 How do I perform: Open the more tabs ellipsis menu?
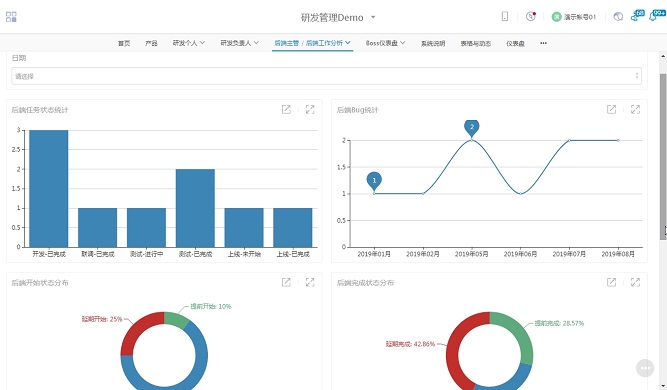point(543,43)
